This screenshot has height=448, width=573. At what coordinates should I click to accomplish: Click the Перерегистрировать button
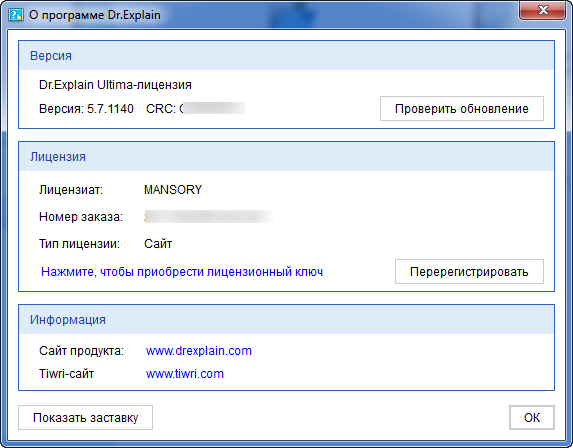[x=469, y=272]
